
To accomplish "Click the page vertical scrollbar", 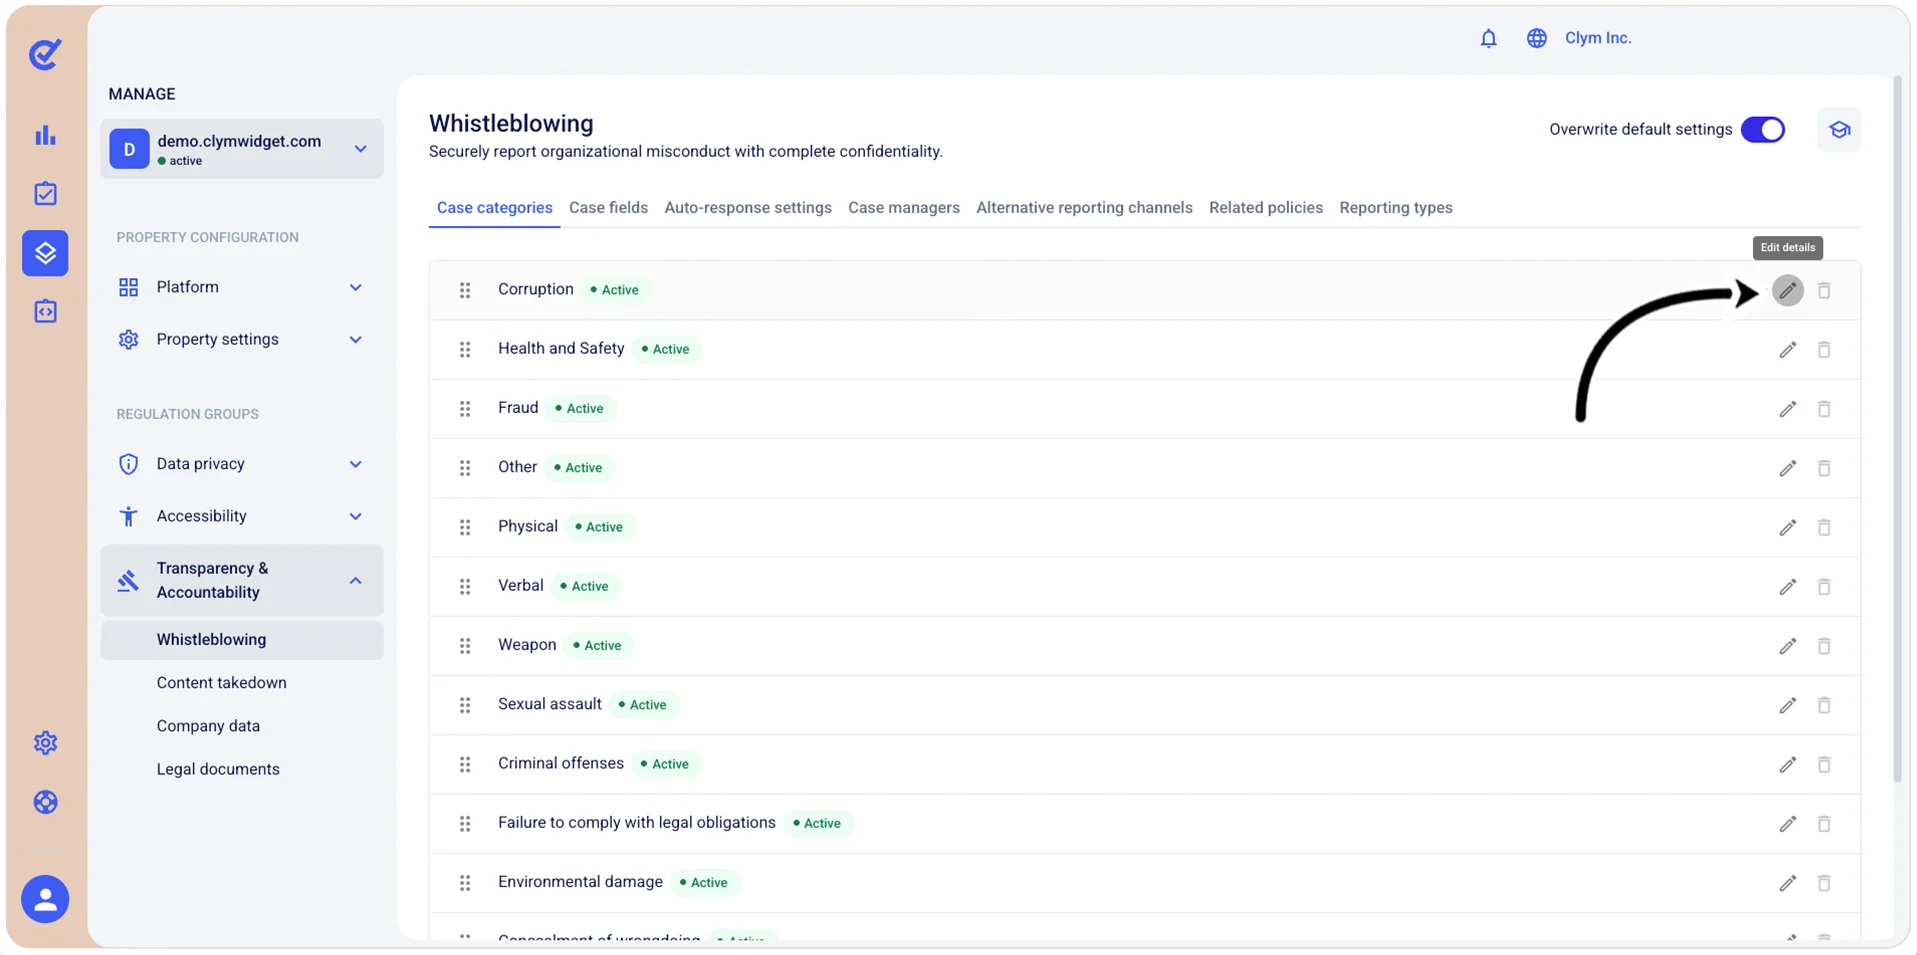I will (x=1897, y=430).
